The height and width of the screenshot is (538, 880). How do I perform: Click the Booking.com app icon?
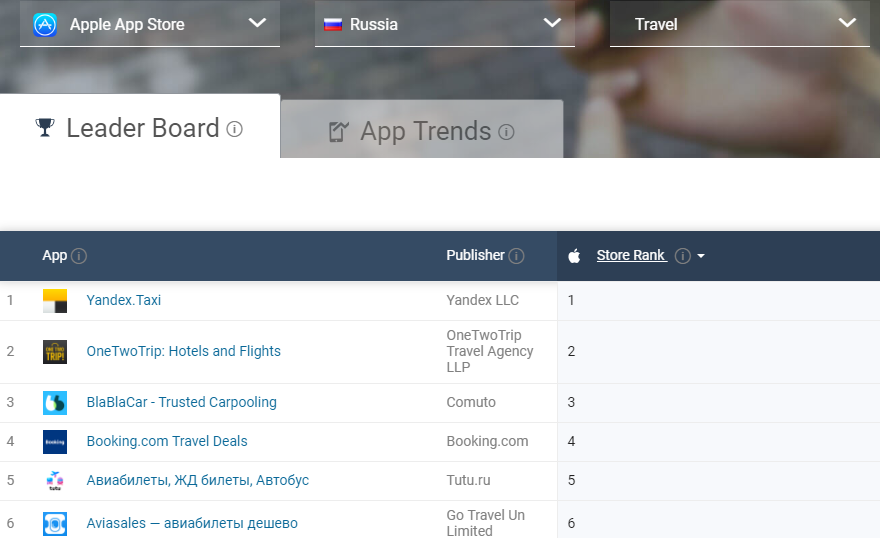pyautogui.click(x=55, y=442)
